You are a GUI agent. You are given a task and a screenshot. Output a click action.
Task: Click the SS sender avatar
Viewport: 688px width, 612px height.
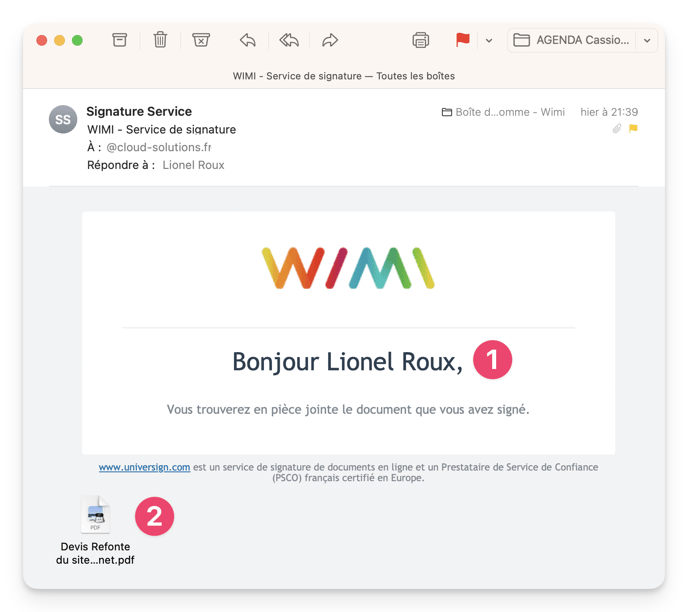point(63,119)
